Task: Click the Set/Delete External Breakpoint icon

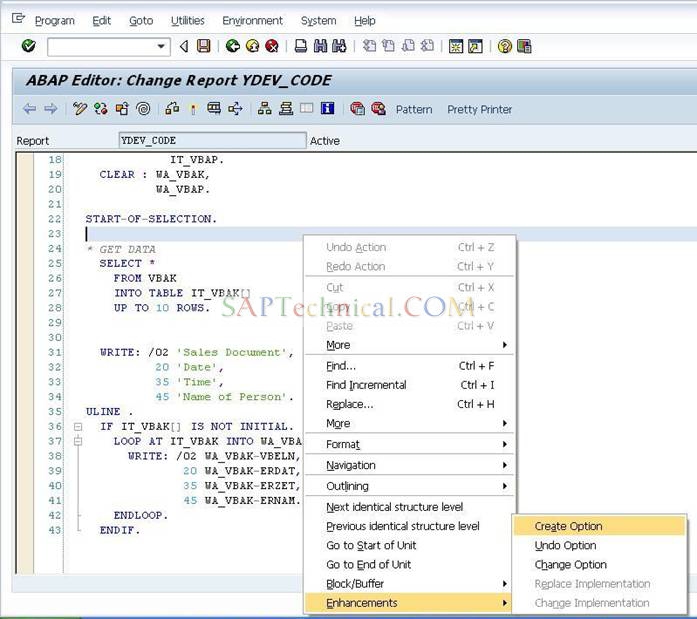Action: pos(378,109)
